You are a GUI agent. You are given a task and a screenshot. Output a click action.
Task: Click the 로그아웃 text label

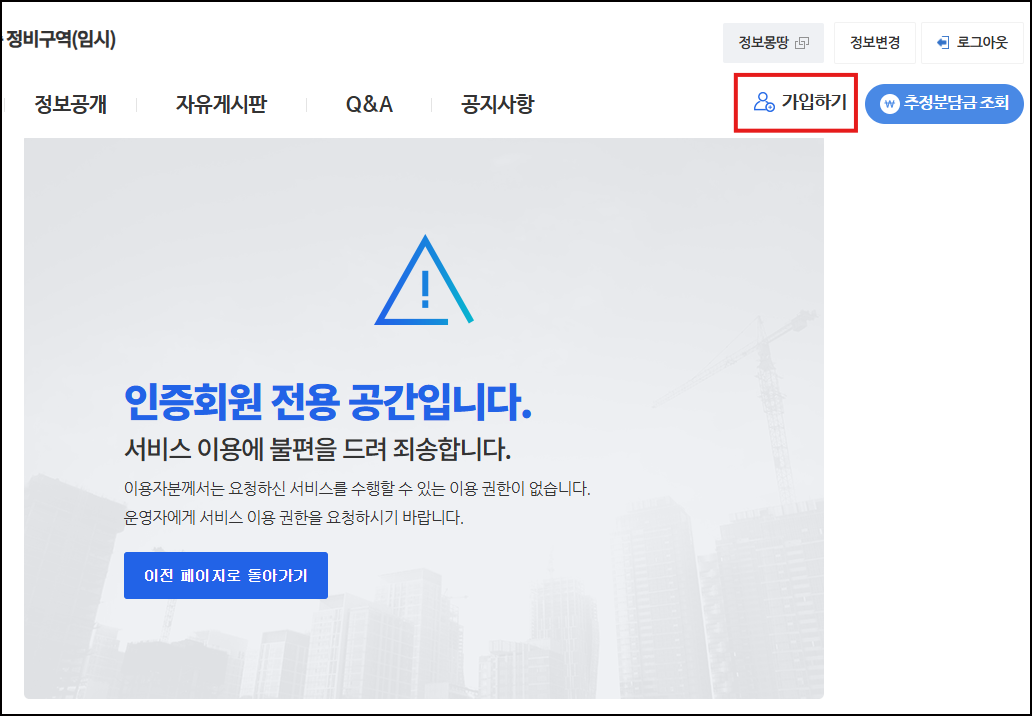coord(983,43)
